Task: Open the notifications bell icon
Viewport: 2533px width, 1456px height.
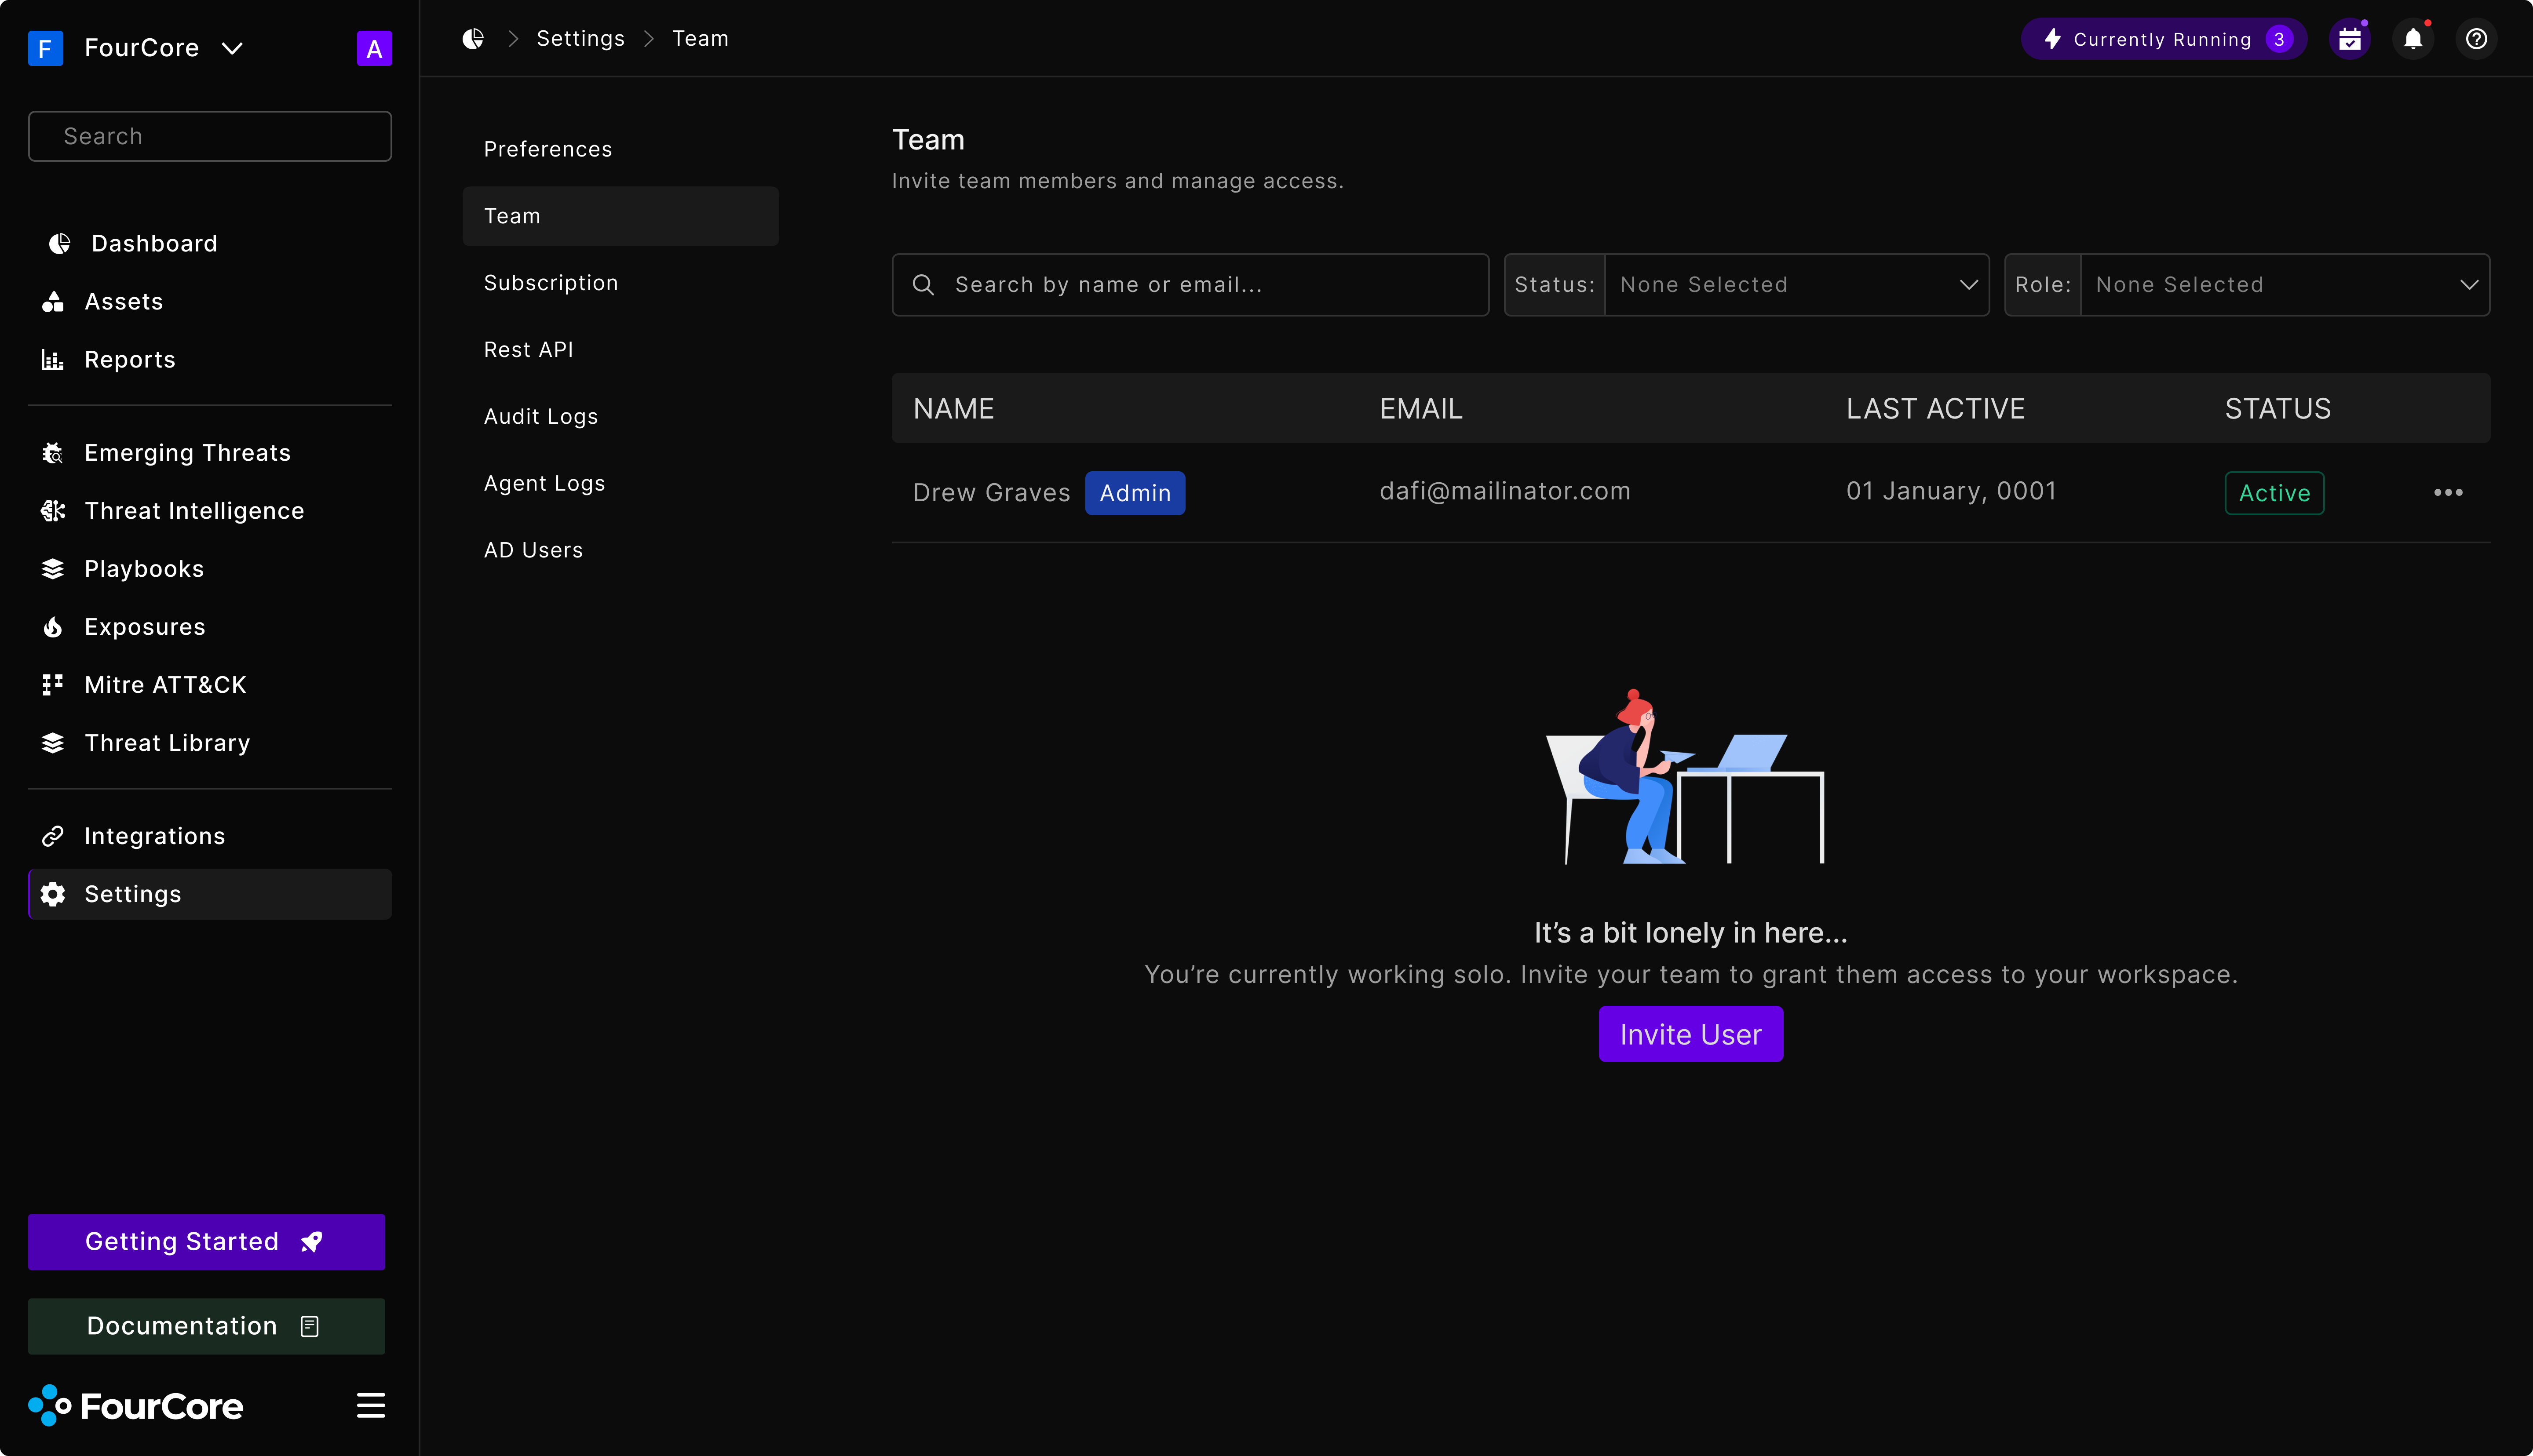Action: [2413, 39]
